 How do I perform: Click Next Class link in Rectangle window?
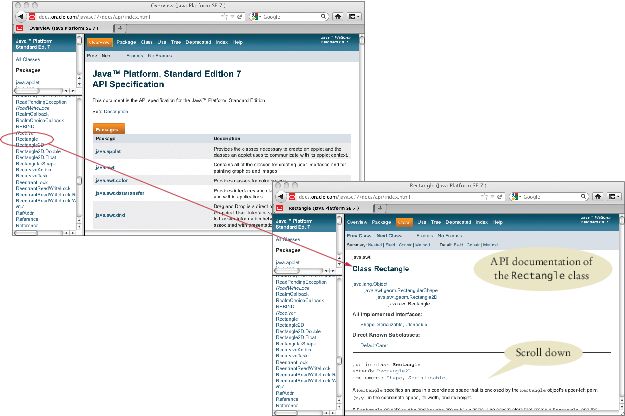tap(389, 236)
